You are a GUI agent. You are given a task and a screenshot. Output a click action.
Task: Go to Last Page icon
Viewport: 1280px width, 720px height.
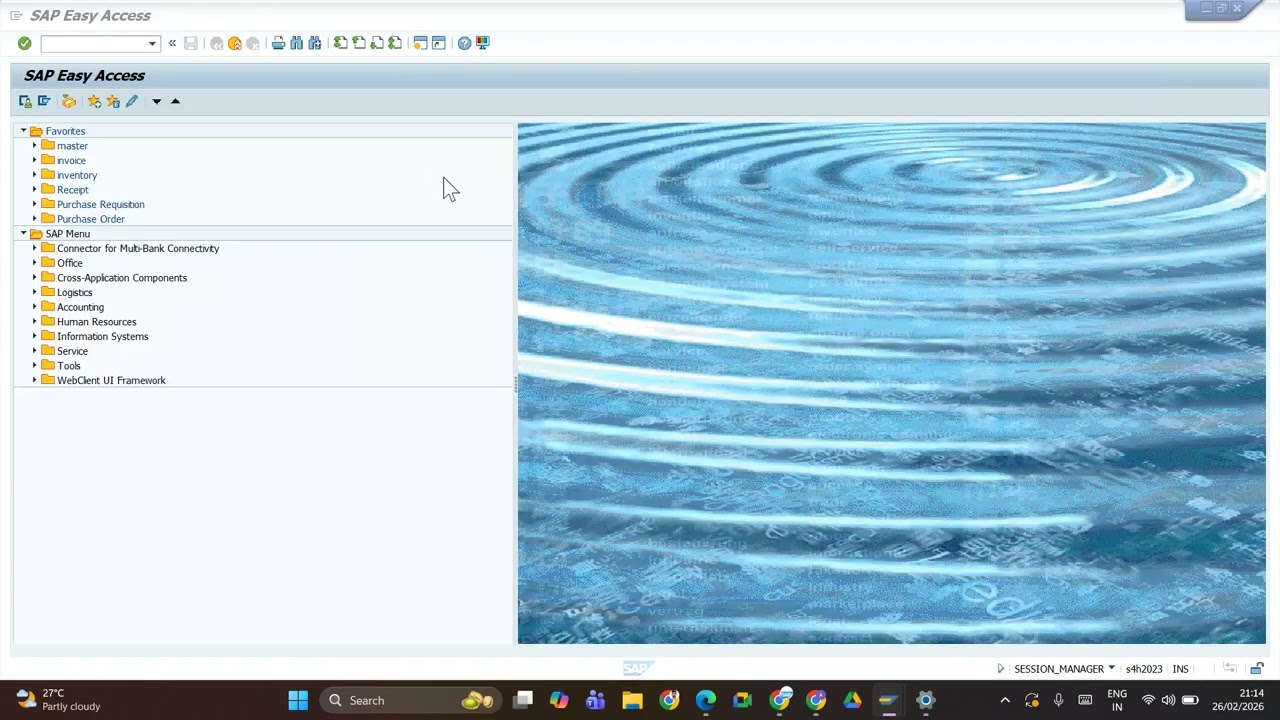coord(395,43)
